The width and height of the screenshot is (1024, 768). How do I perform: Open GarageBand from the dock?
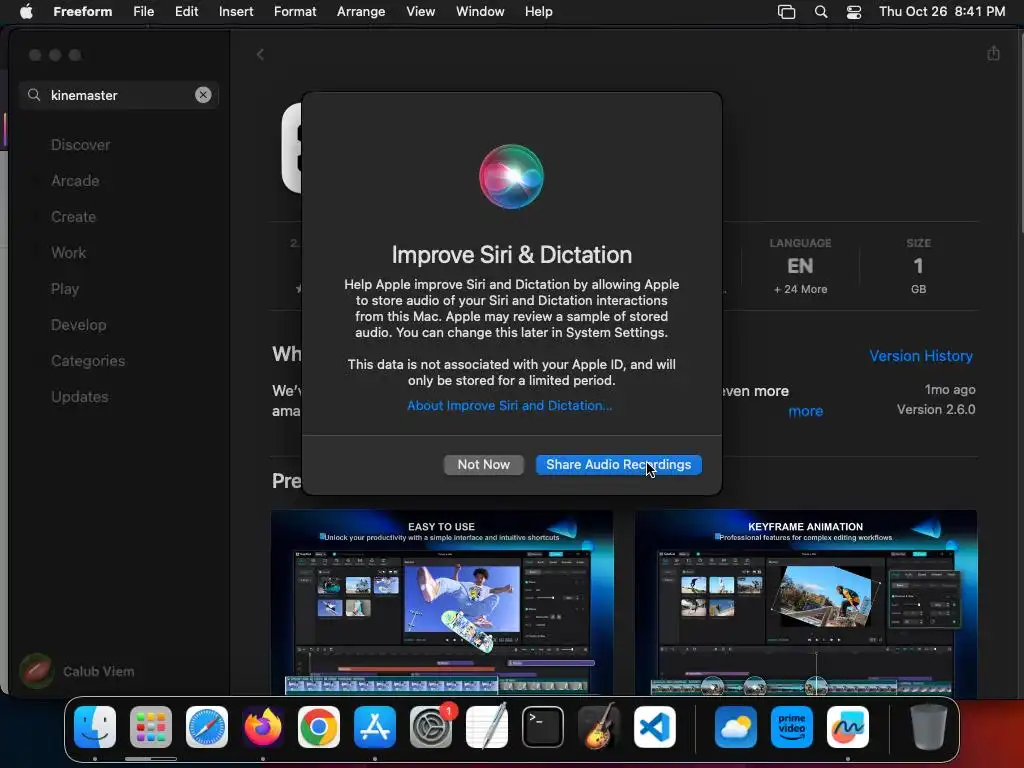click(x=598, y=727)
